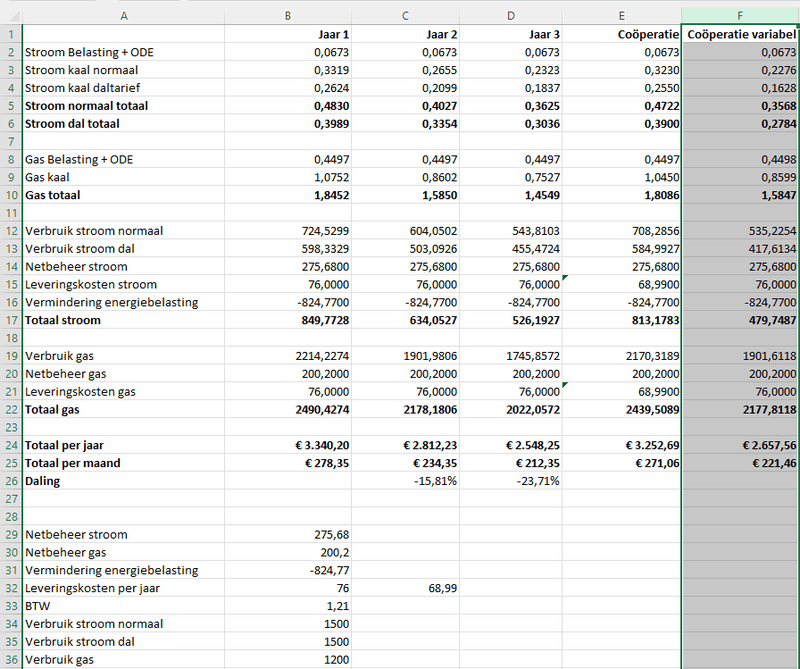Select the 'Verbruik stroom normaal' cell in row 12
Image resolution: width=800 pixels, height=669 pixels.
pyautogui.click(x=123, y=231)
